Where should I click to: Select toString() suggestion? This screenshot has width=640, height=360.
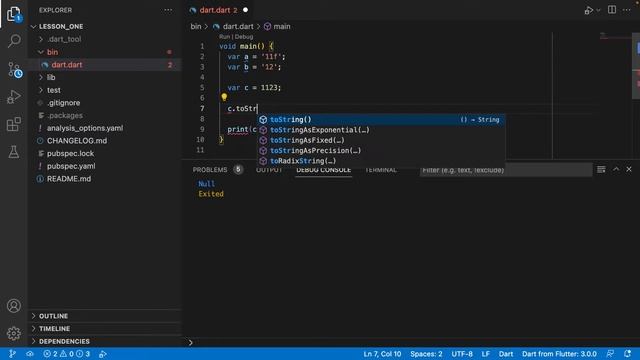click(x=381, y=120)
